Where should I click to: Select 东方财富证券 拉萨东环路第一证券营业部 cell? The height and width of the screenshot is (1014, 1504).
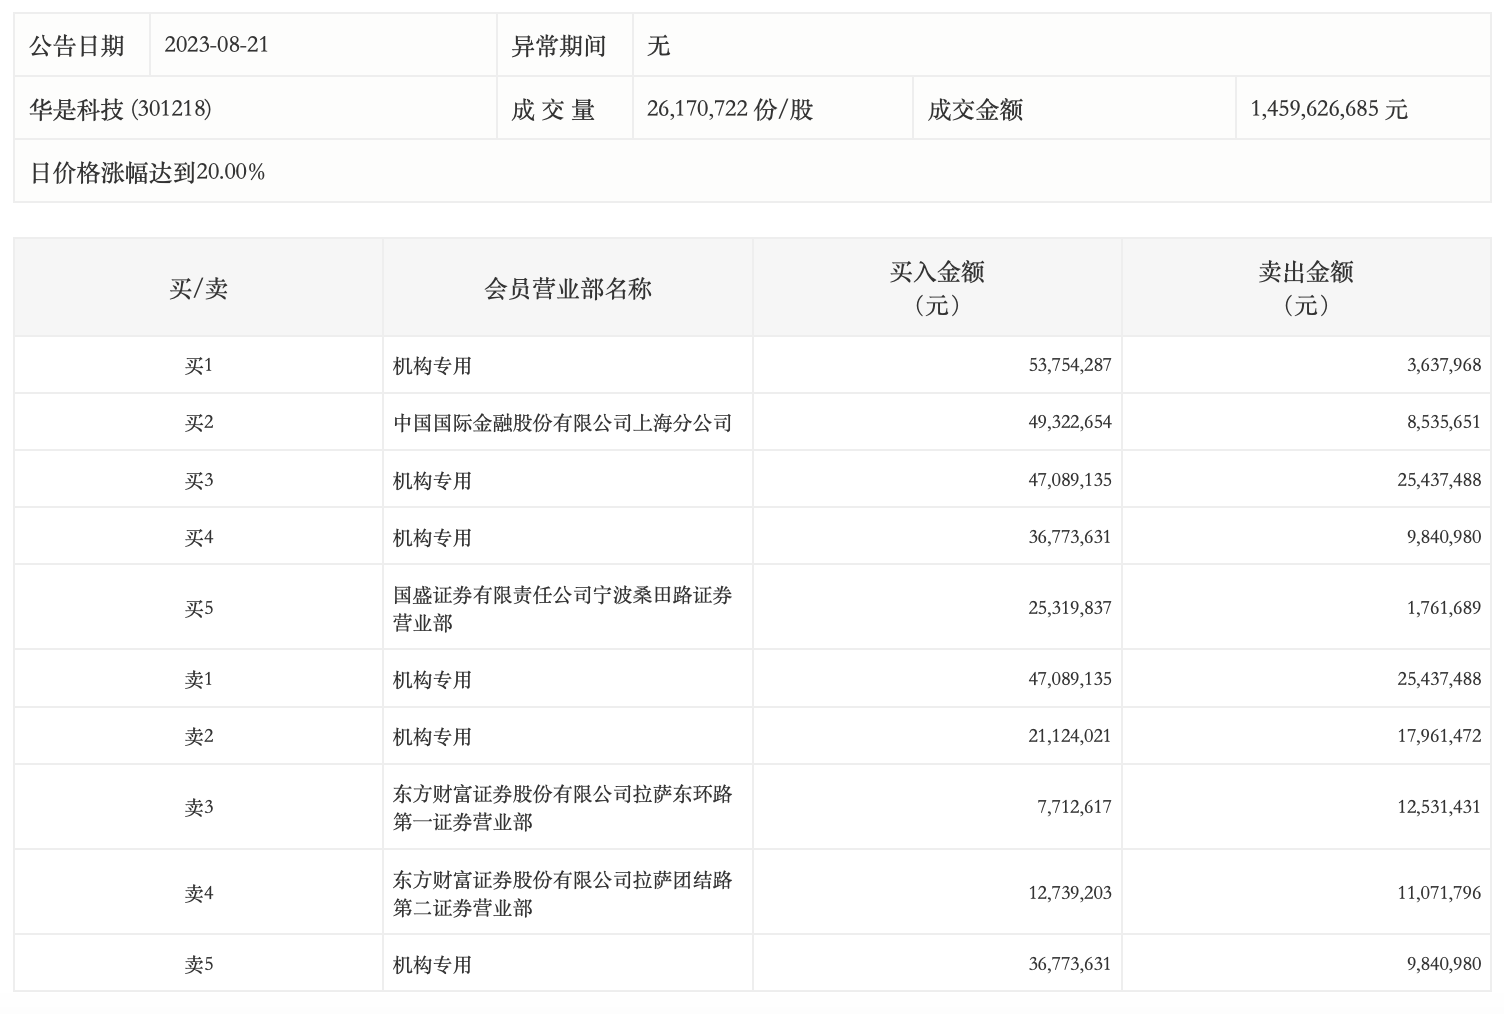(x=562, y=807)
